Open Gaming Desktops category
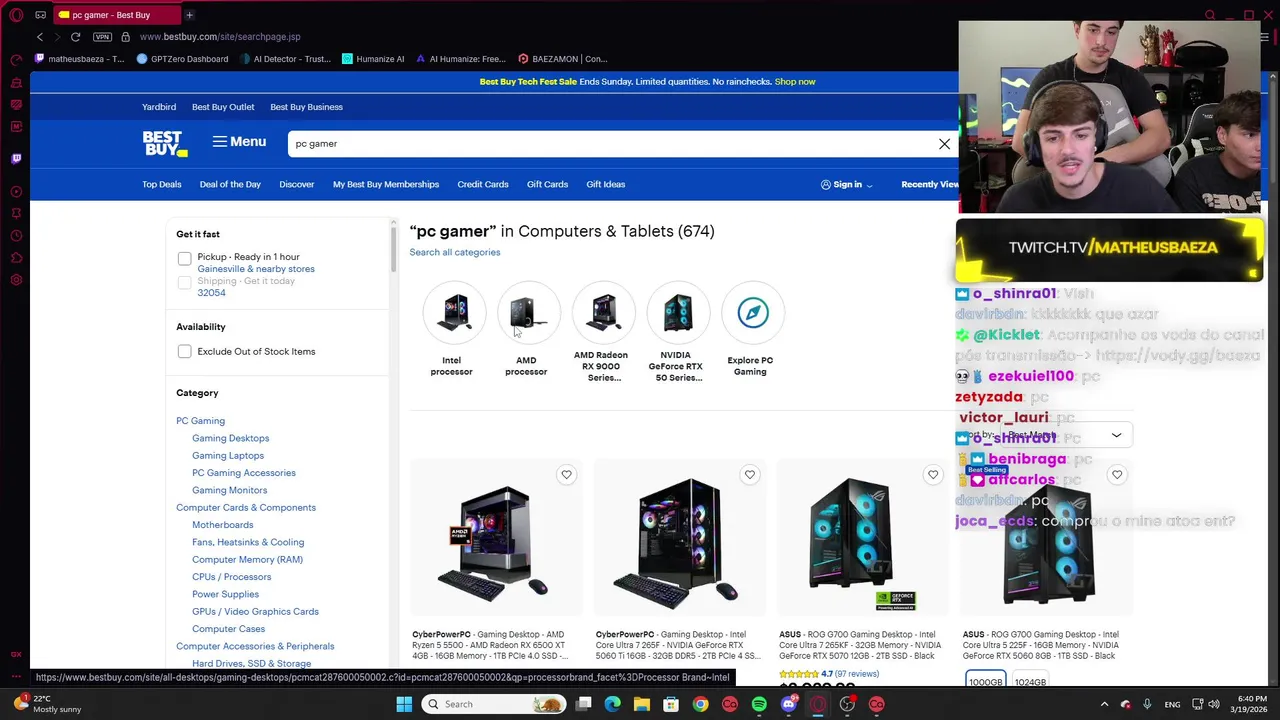The width and height of the screenshot is (1280, 720). pyautogui.click(x=231, y=438)
